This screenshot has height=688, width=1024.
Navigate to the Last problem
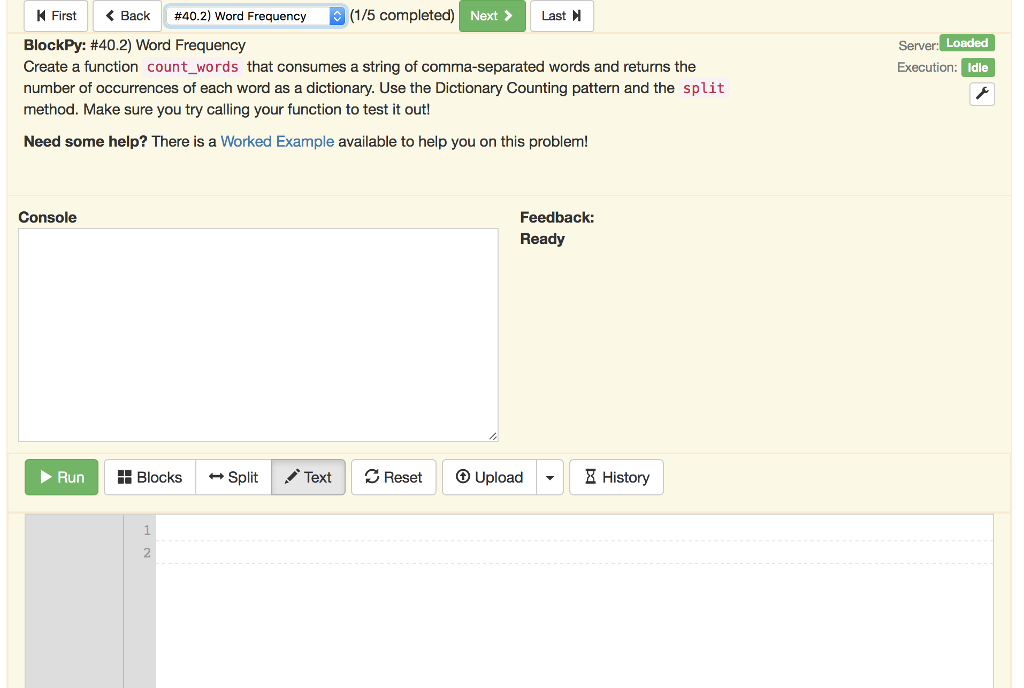coord(561,15)
